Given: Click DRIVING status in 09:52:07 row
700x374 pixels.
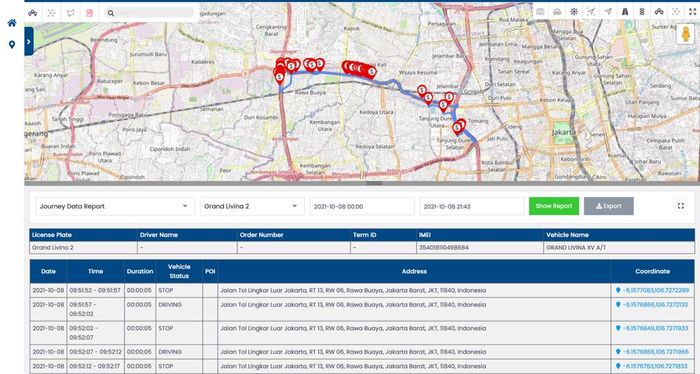Looking at the screenshot, I should point(170,352).
